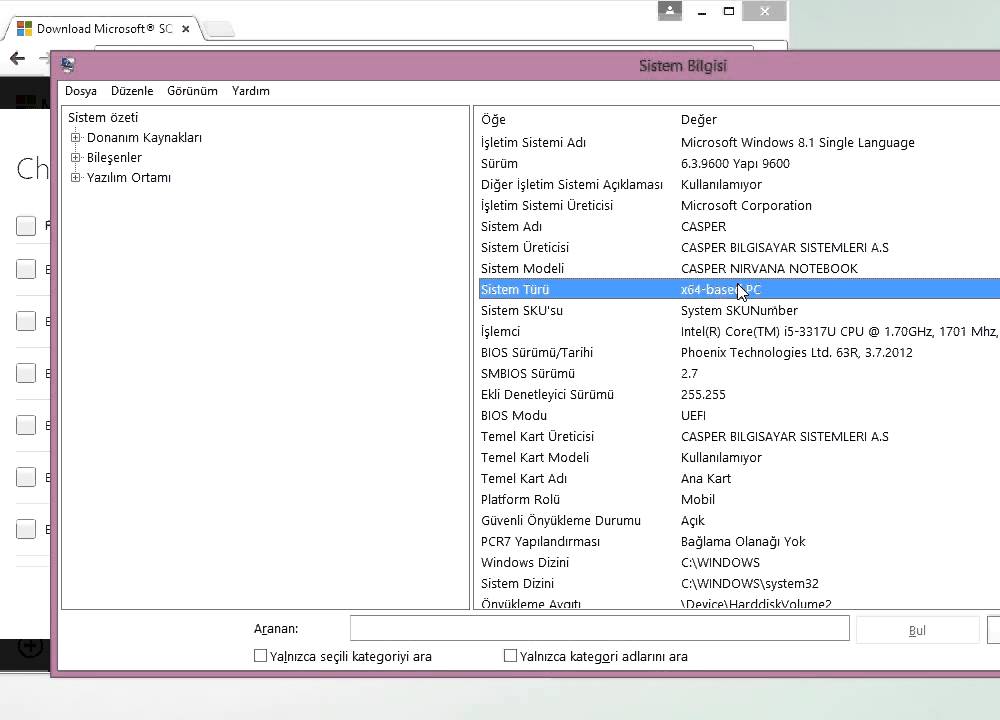Select the highlighted Sistem Türü row
The image size is (1000, 720).
pyautogui.click(x=739, y=290)
